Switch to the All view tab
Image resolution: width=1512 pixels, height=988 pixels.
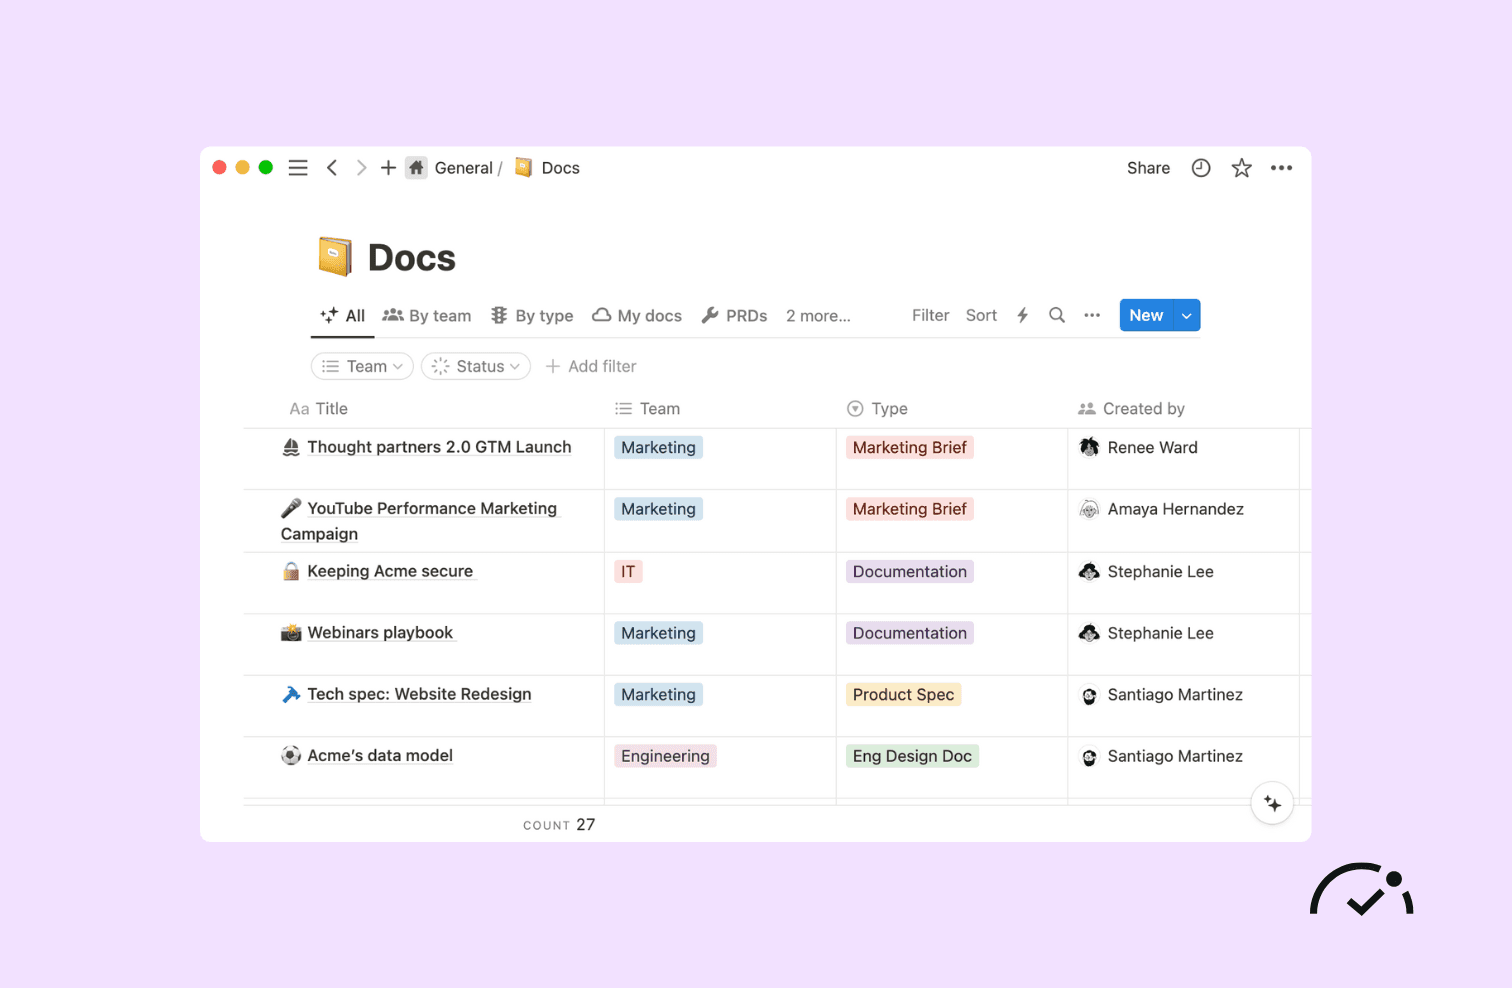point(342,315)
